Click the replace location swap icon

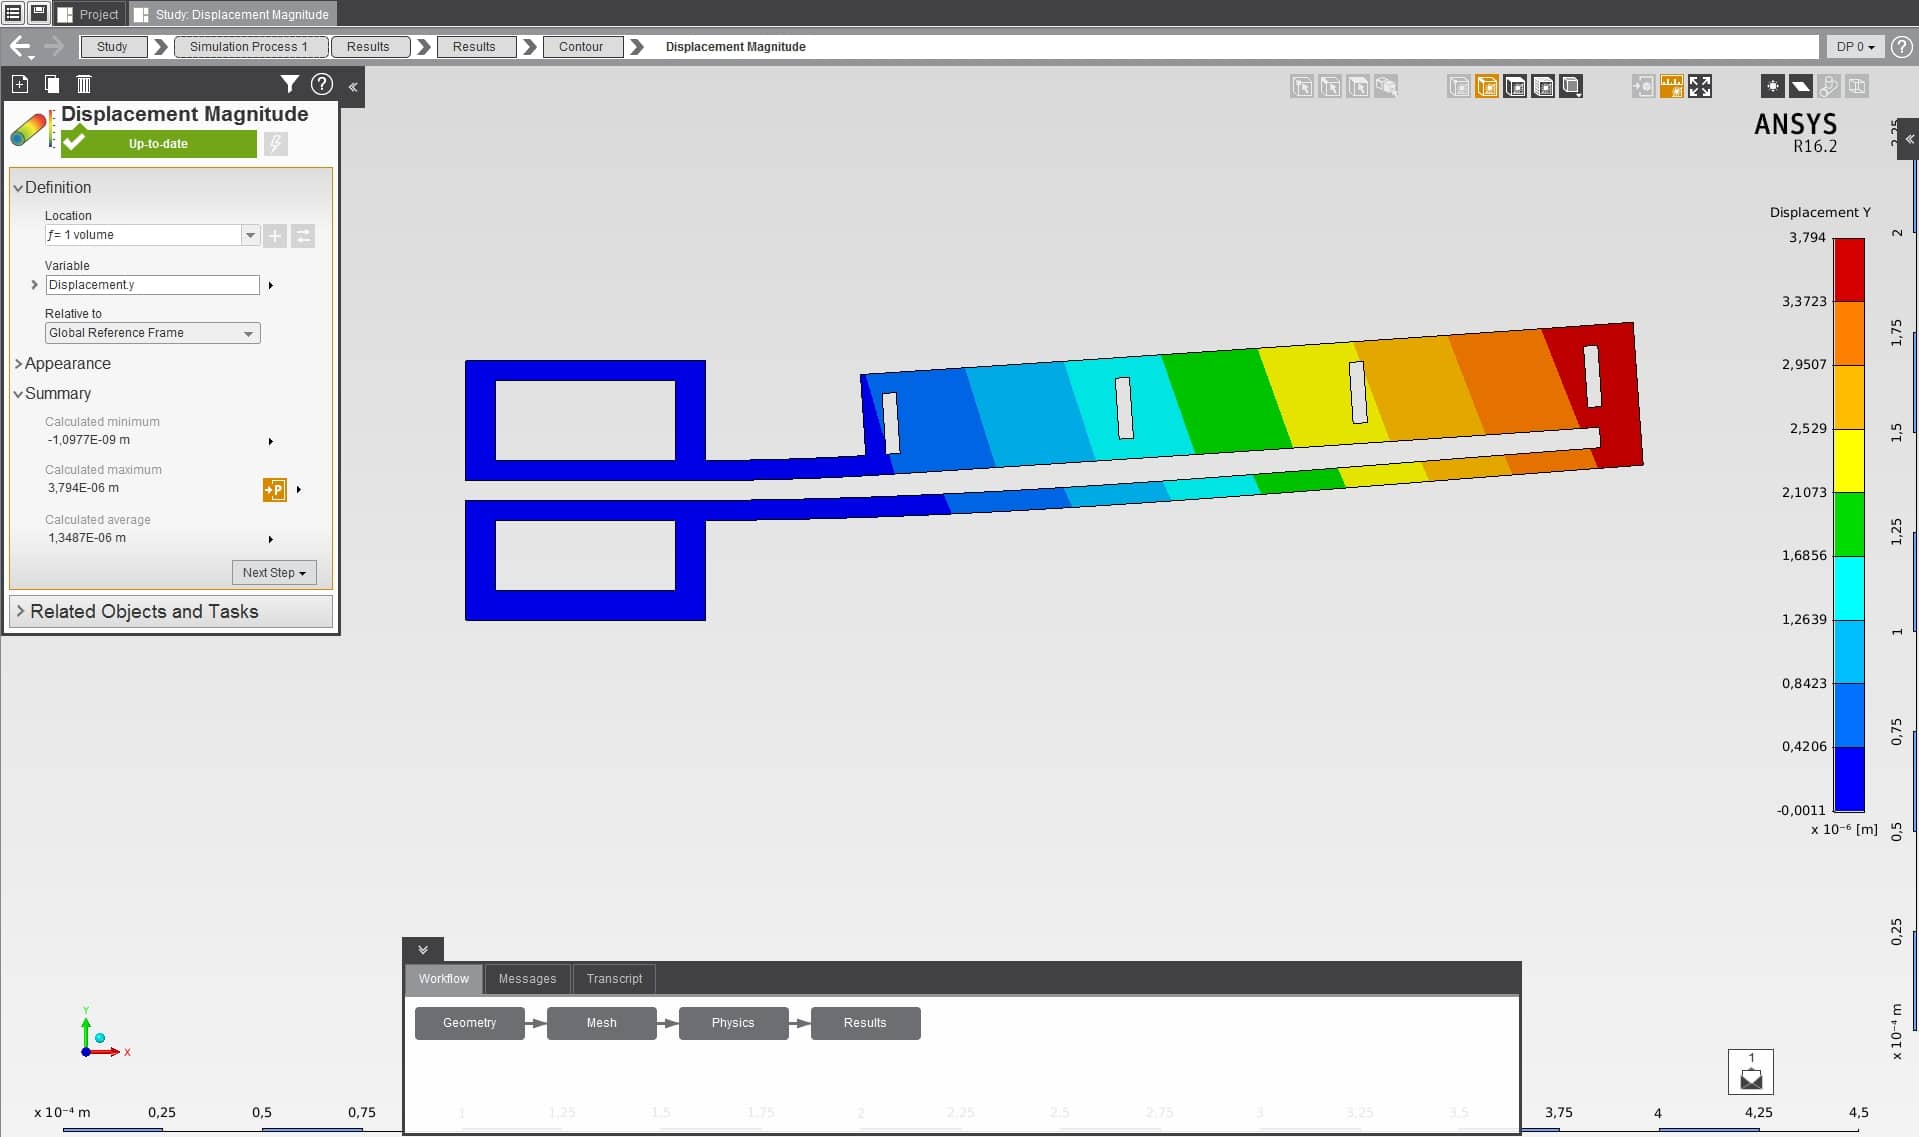click(x=303, y=236)
